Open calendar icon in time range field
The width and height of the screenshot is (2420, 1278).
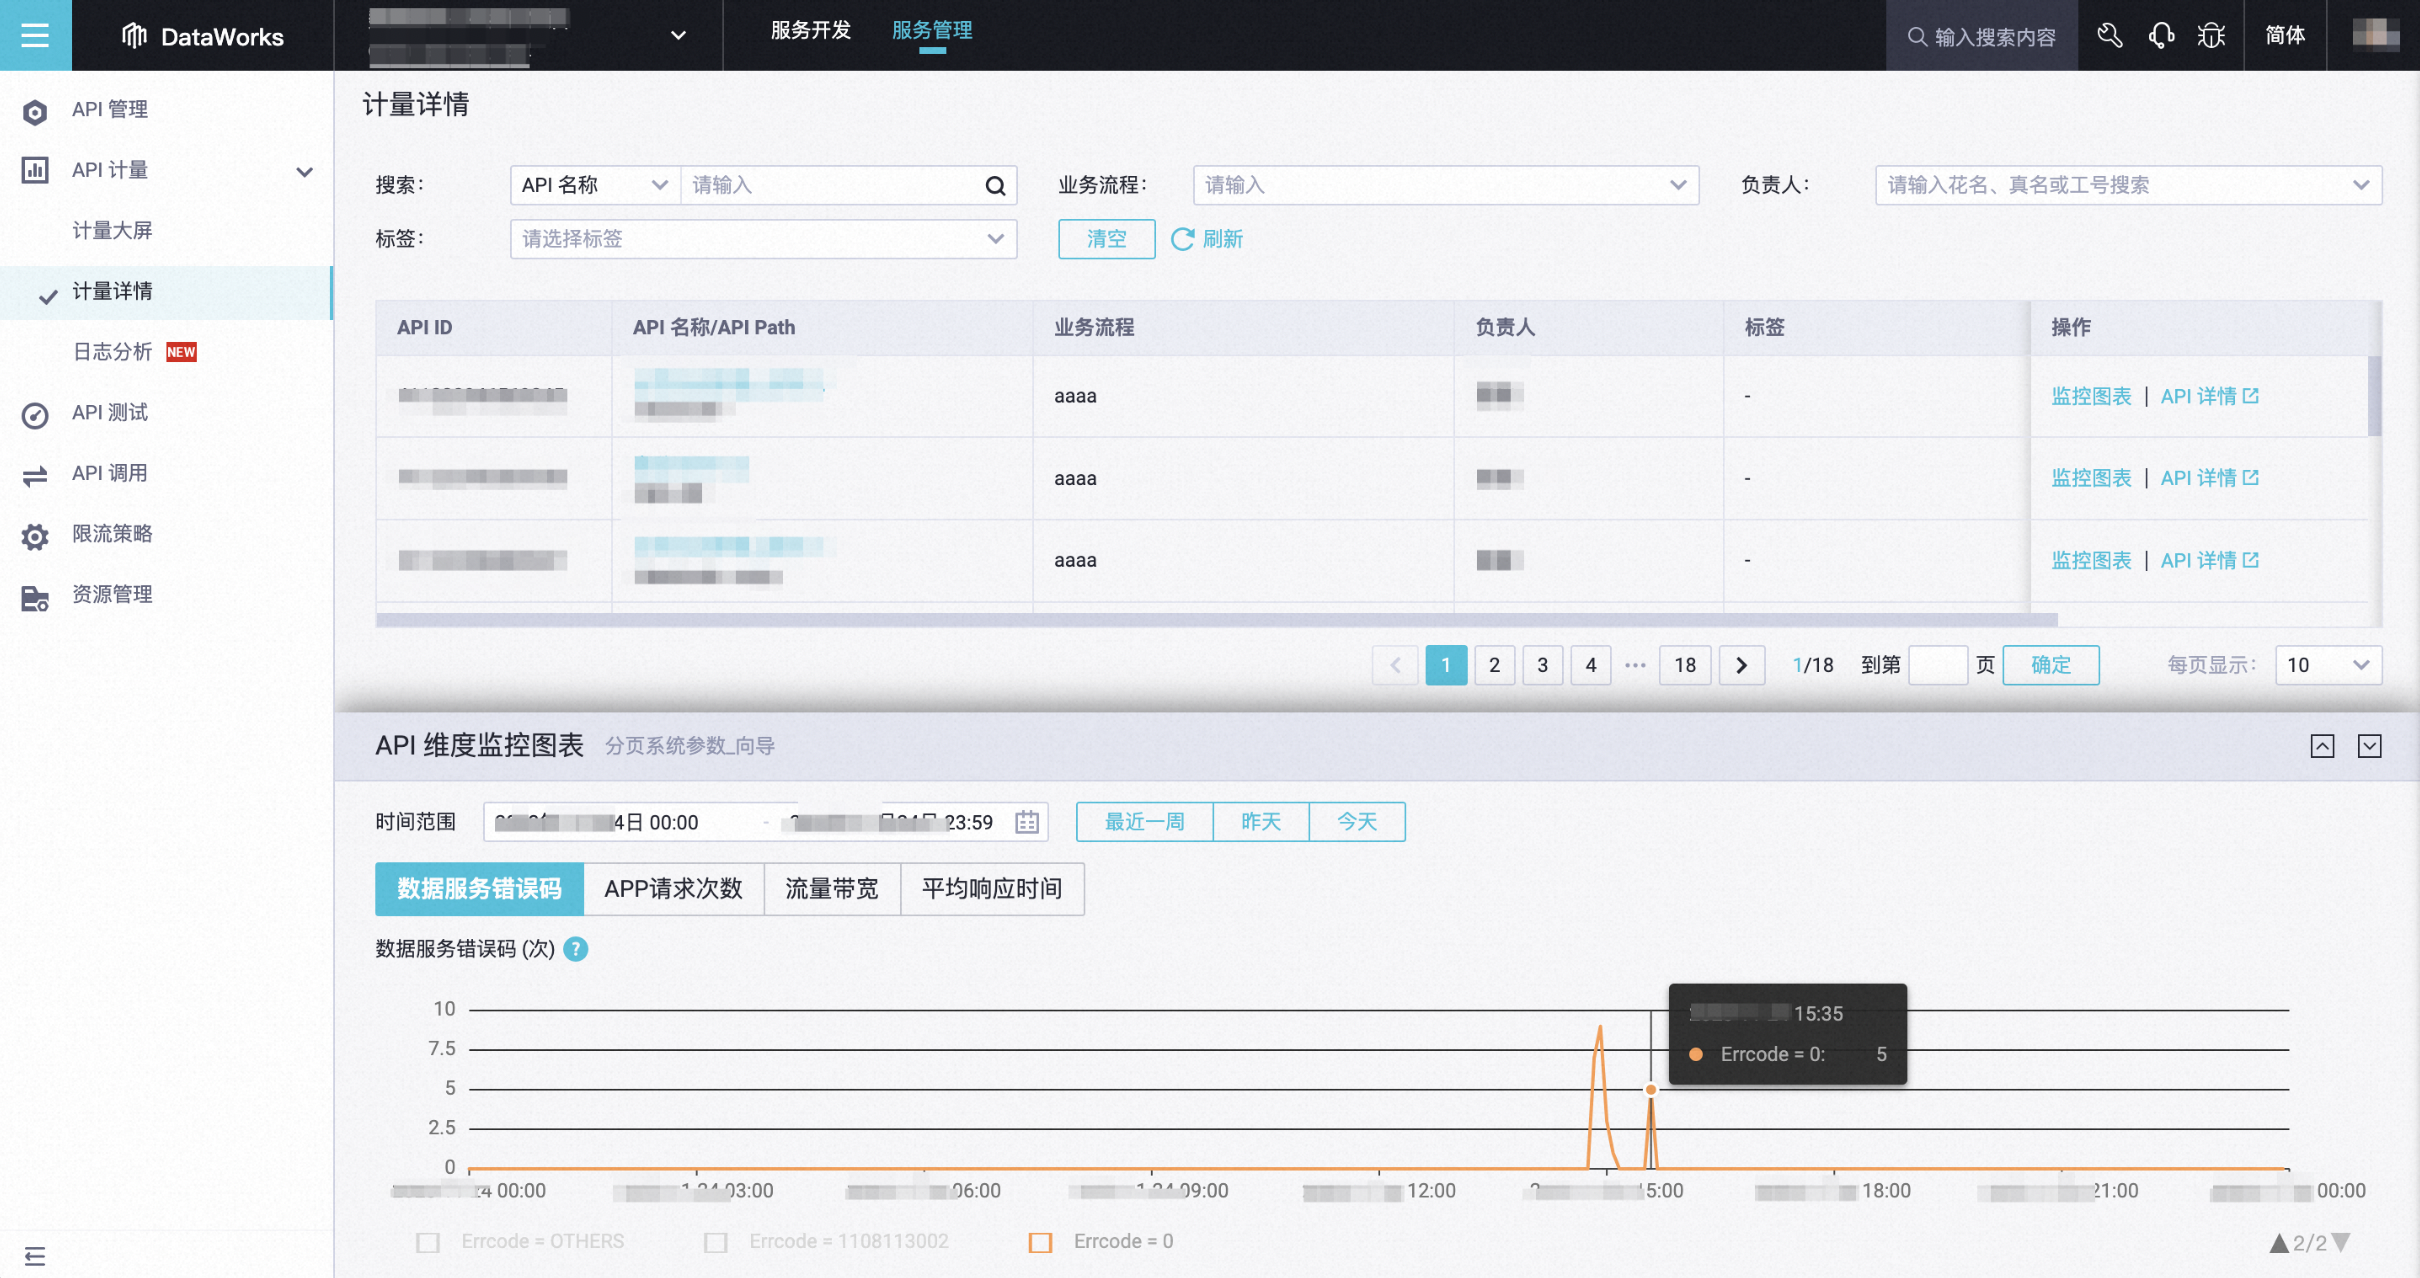click(x=1027, y=822)
